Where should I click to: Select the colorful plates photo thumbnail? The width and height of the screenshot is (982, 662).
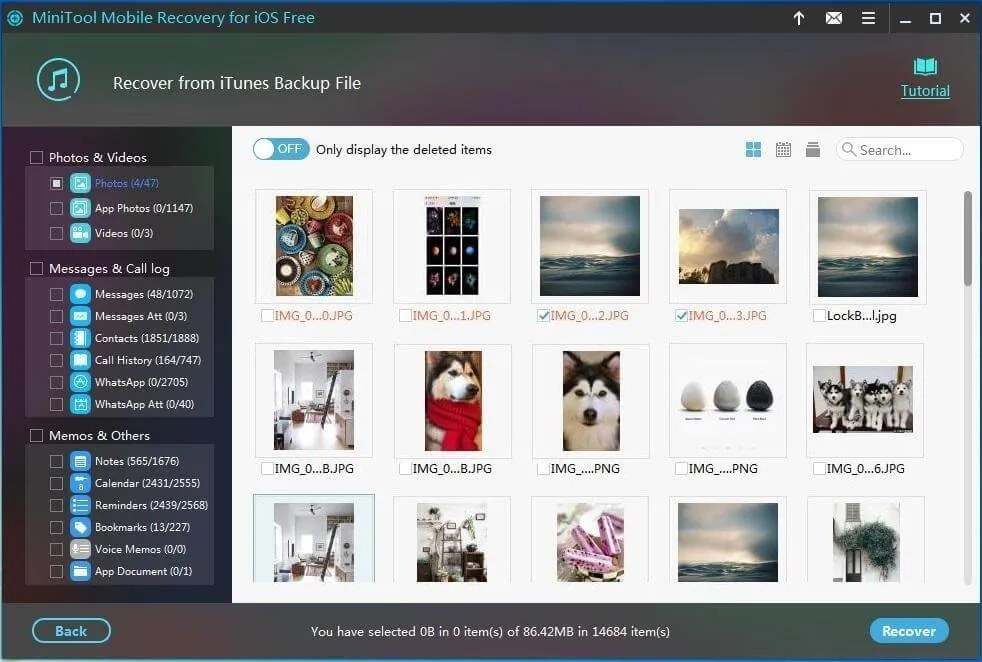(314, 246)
